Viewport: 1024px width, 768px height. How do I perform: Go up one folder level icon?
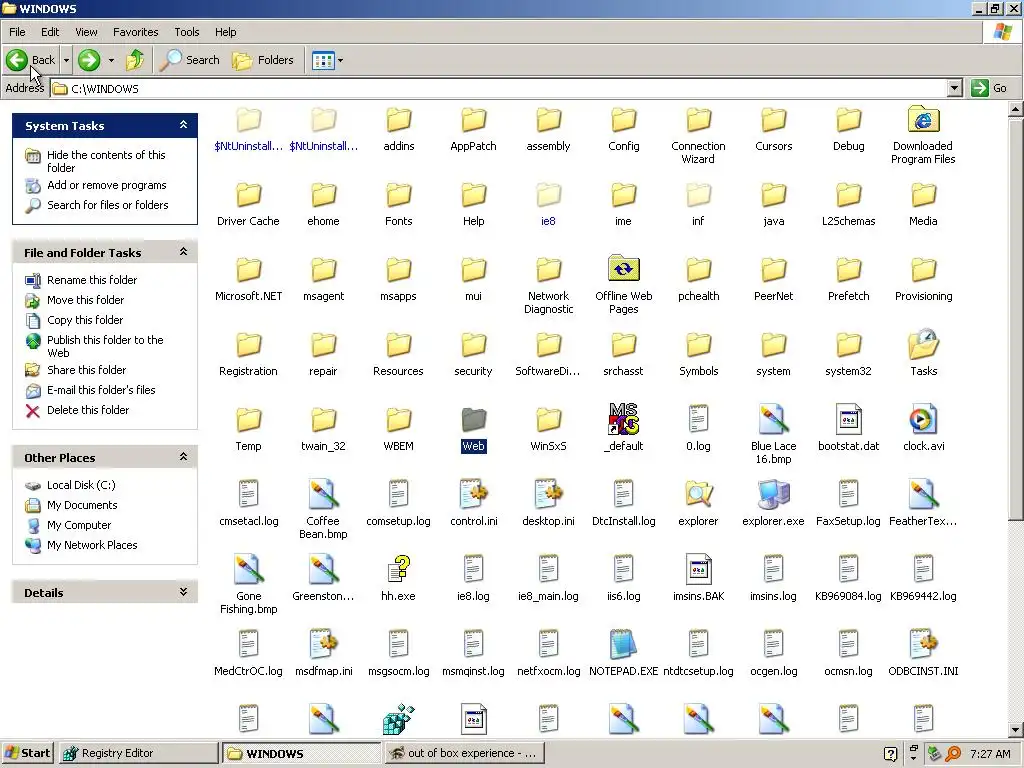[135, 60]
